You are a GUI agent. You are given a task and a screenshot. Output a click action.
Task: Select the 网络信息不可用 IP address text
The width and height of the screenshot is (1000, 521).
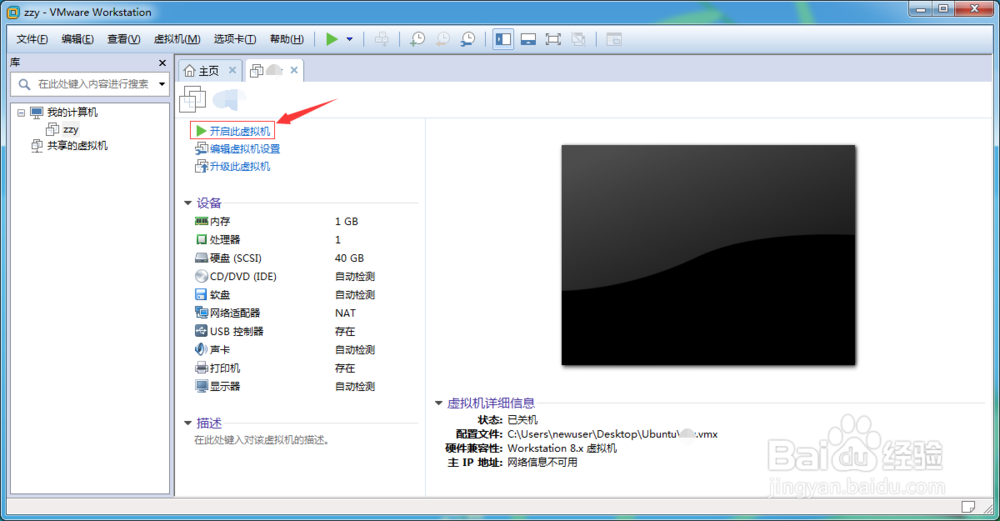tap(542, 462)
